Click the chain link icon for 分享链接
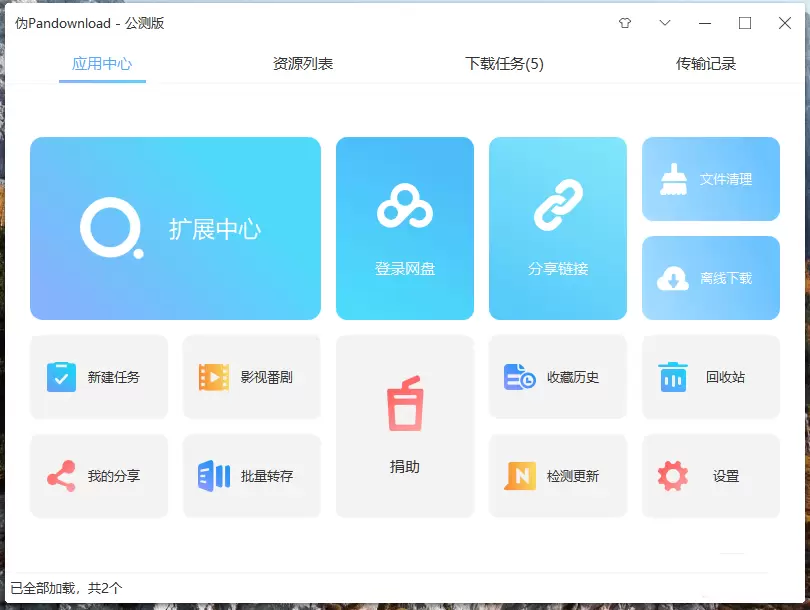 558,205
